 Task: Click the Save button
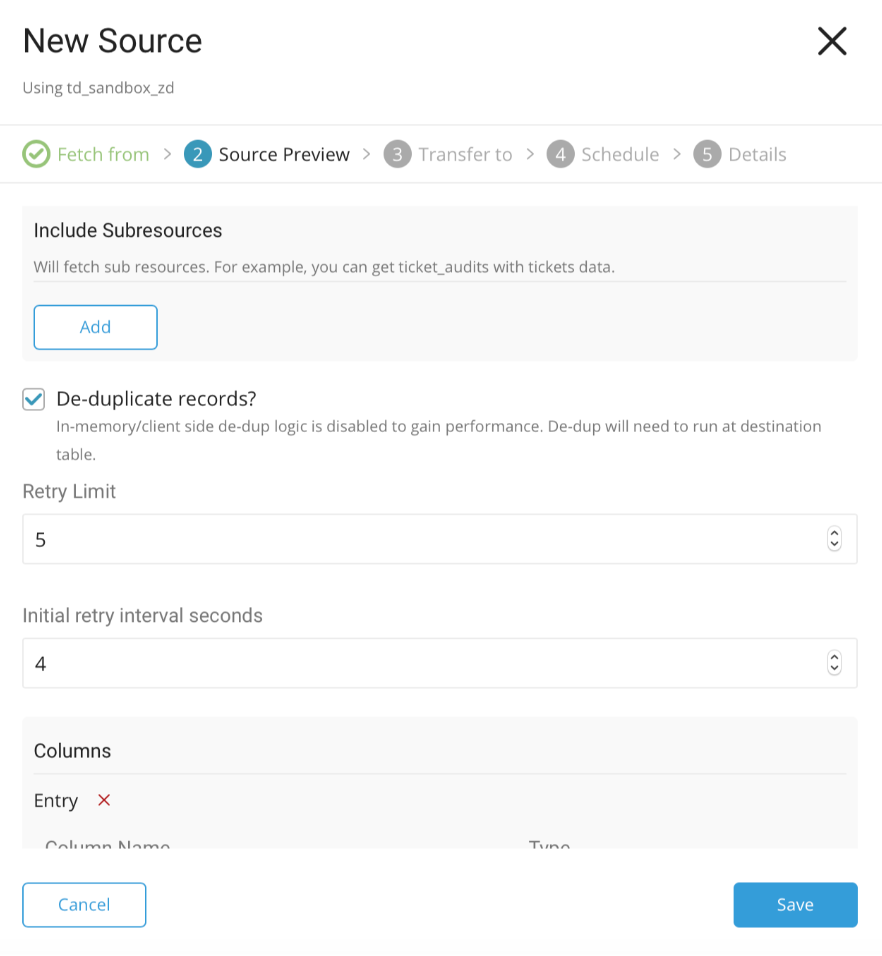(x=795, y=905)
